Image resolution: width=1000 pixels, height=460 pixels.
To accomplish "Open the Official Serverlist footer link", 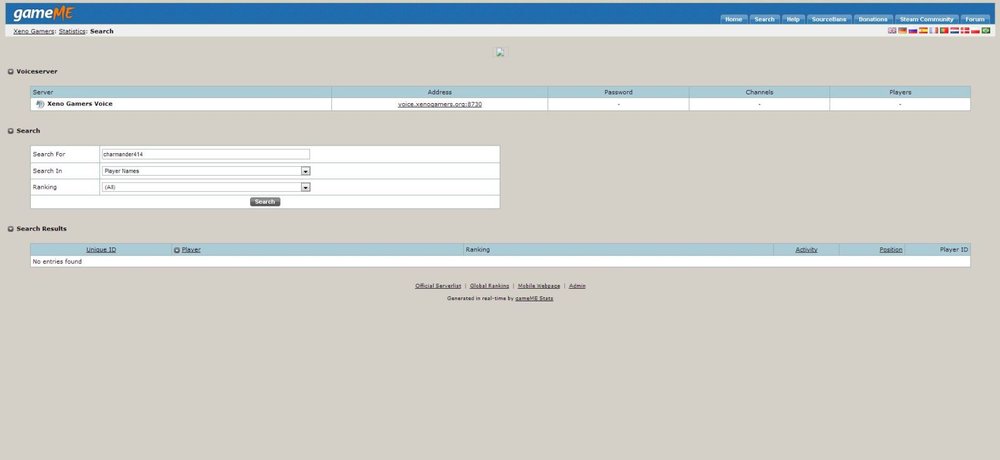I will [x=438, y=286].
